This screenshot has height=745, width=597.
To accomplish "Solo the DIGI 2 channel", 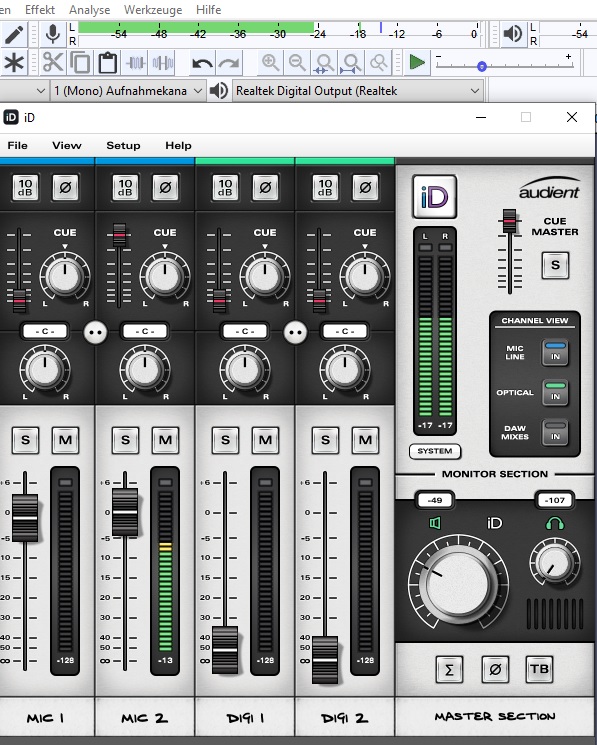I will 325,440.
